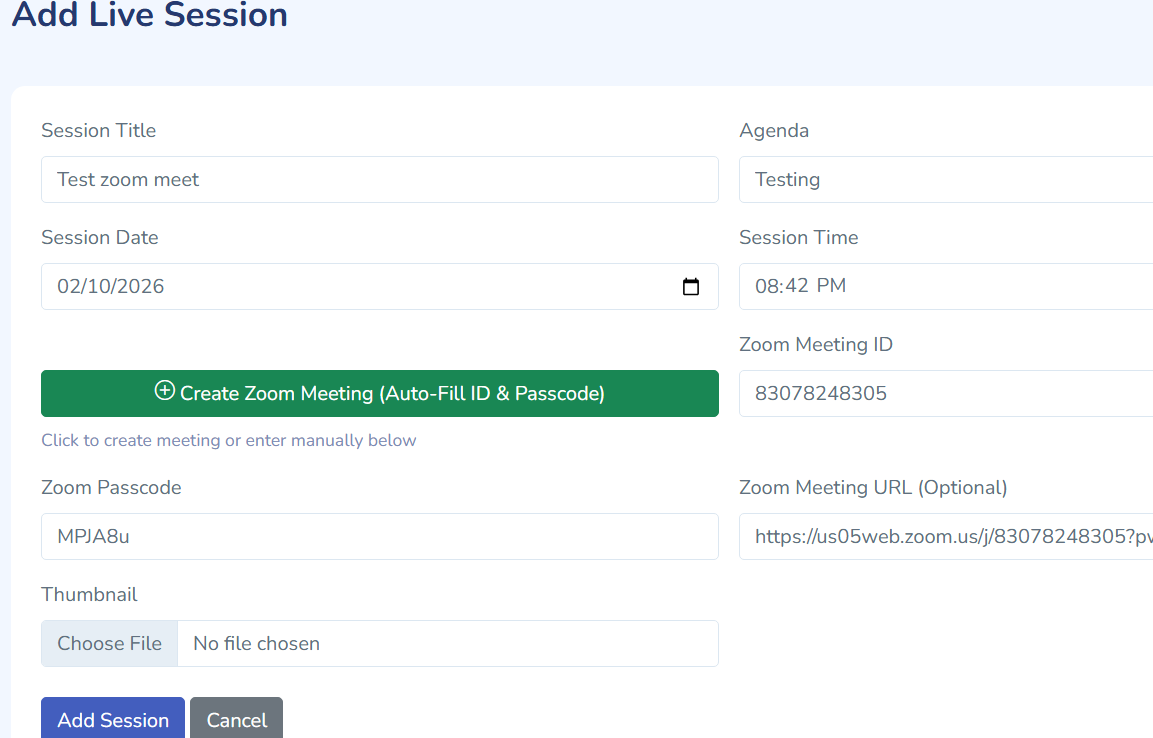Focus the Session Title input field
The height and width of the screenshot is (738, 1153).
click(x=379, y=180)
